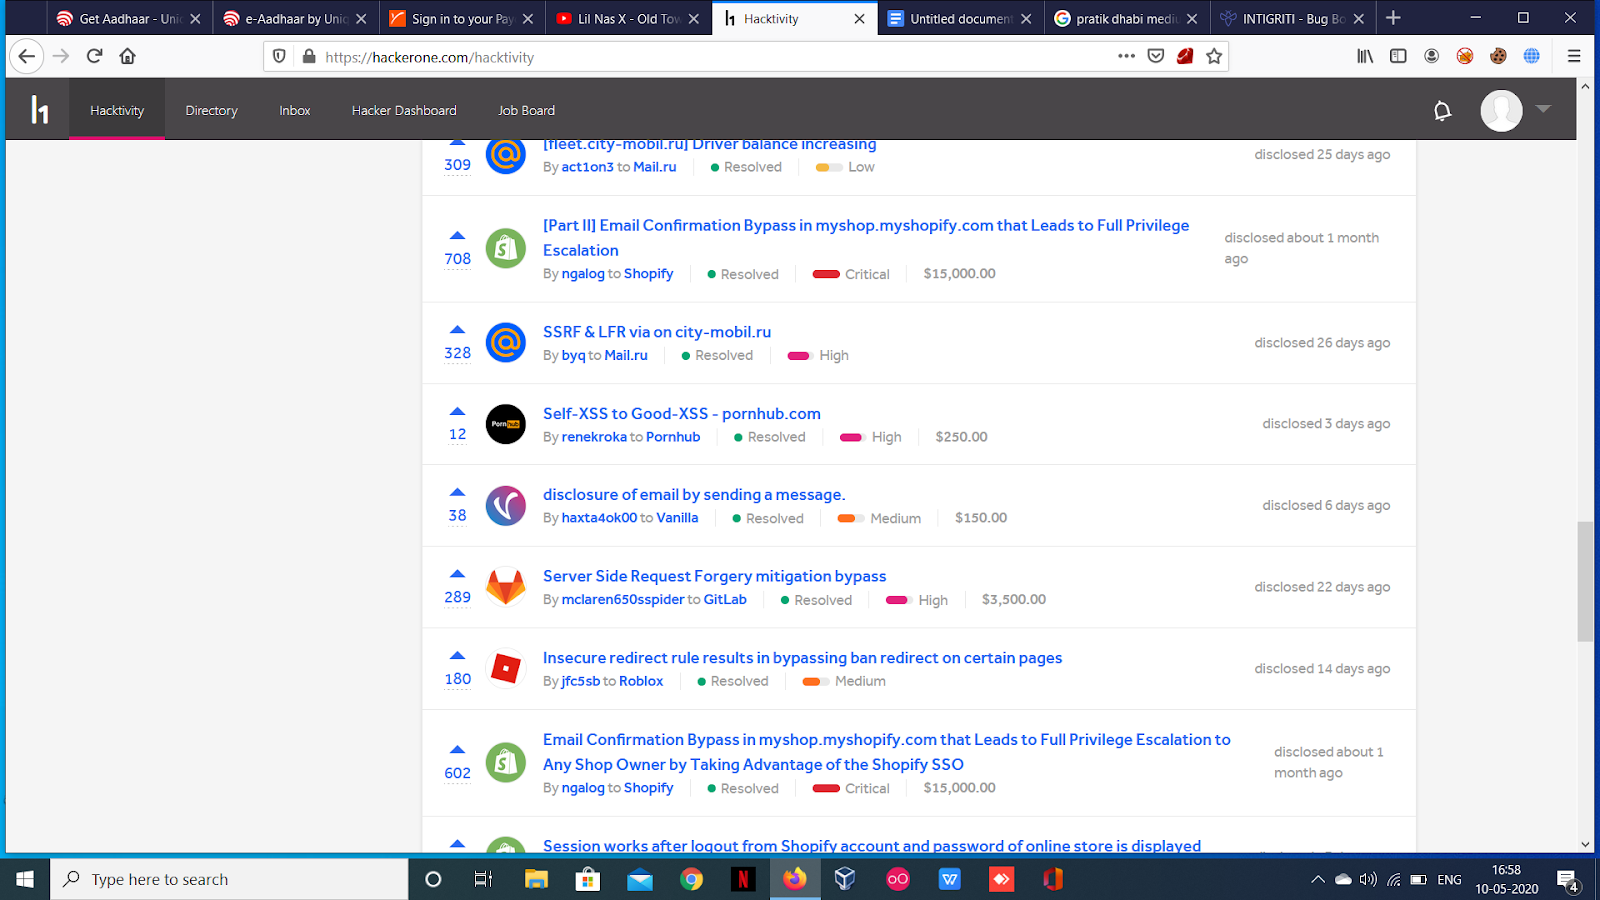
Task: Open Roblox program link
Action: point(641,681)
